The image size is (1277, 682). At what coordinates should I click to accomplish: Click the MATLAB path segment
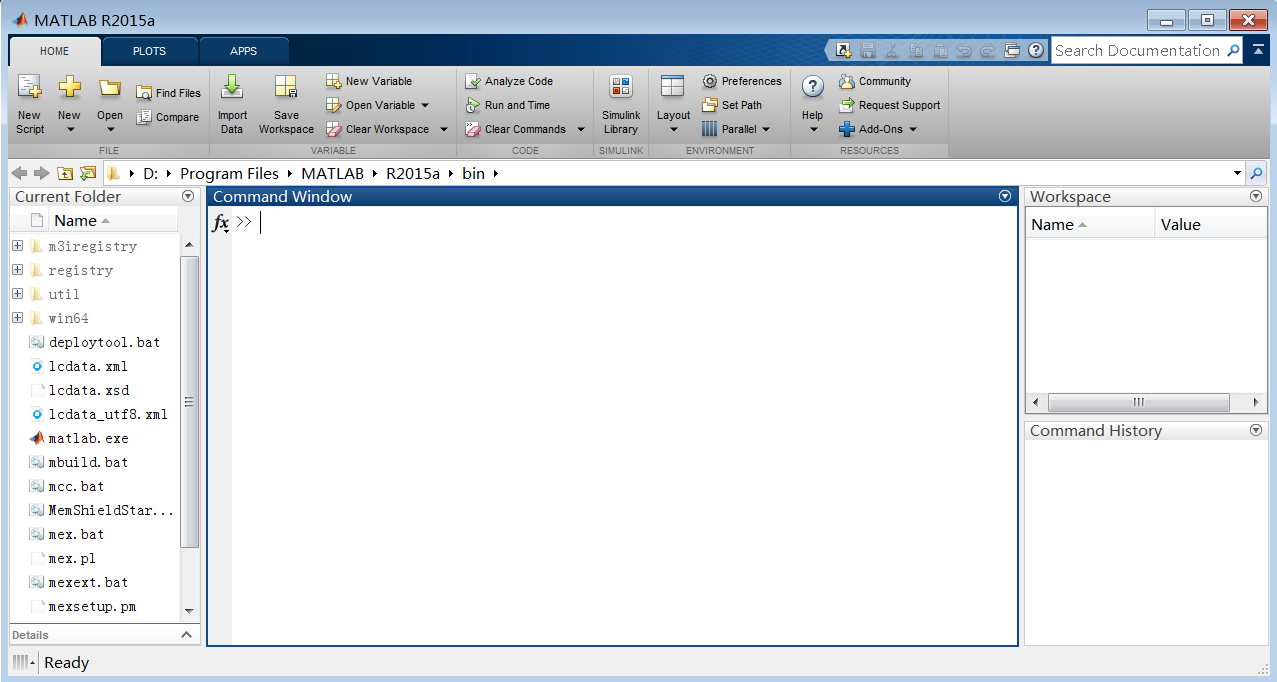click(x=334, y=173)
